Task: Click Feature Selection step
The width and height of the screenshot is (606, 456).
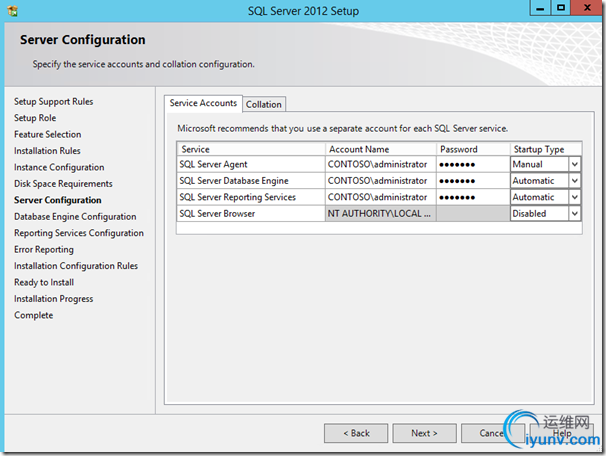Action: (x=48, y=134)
